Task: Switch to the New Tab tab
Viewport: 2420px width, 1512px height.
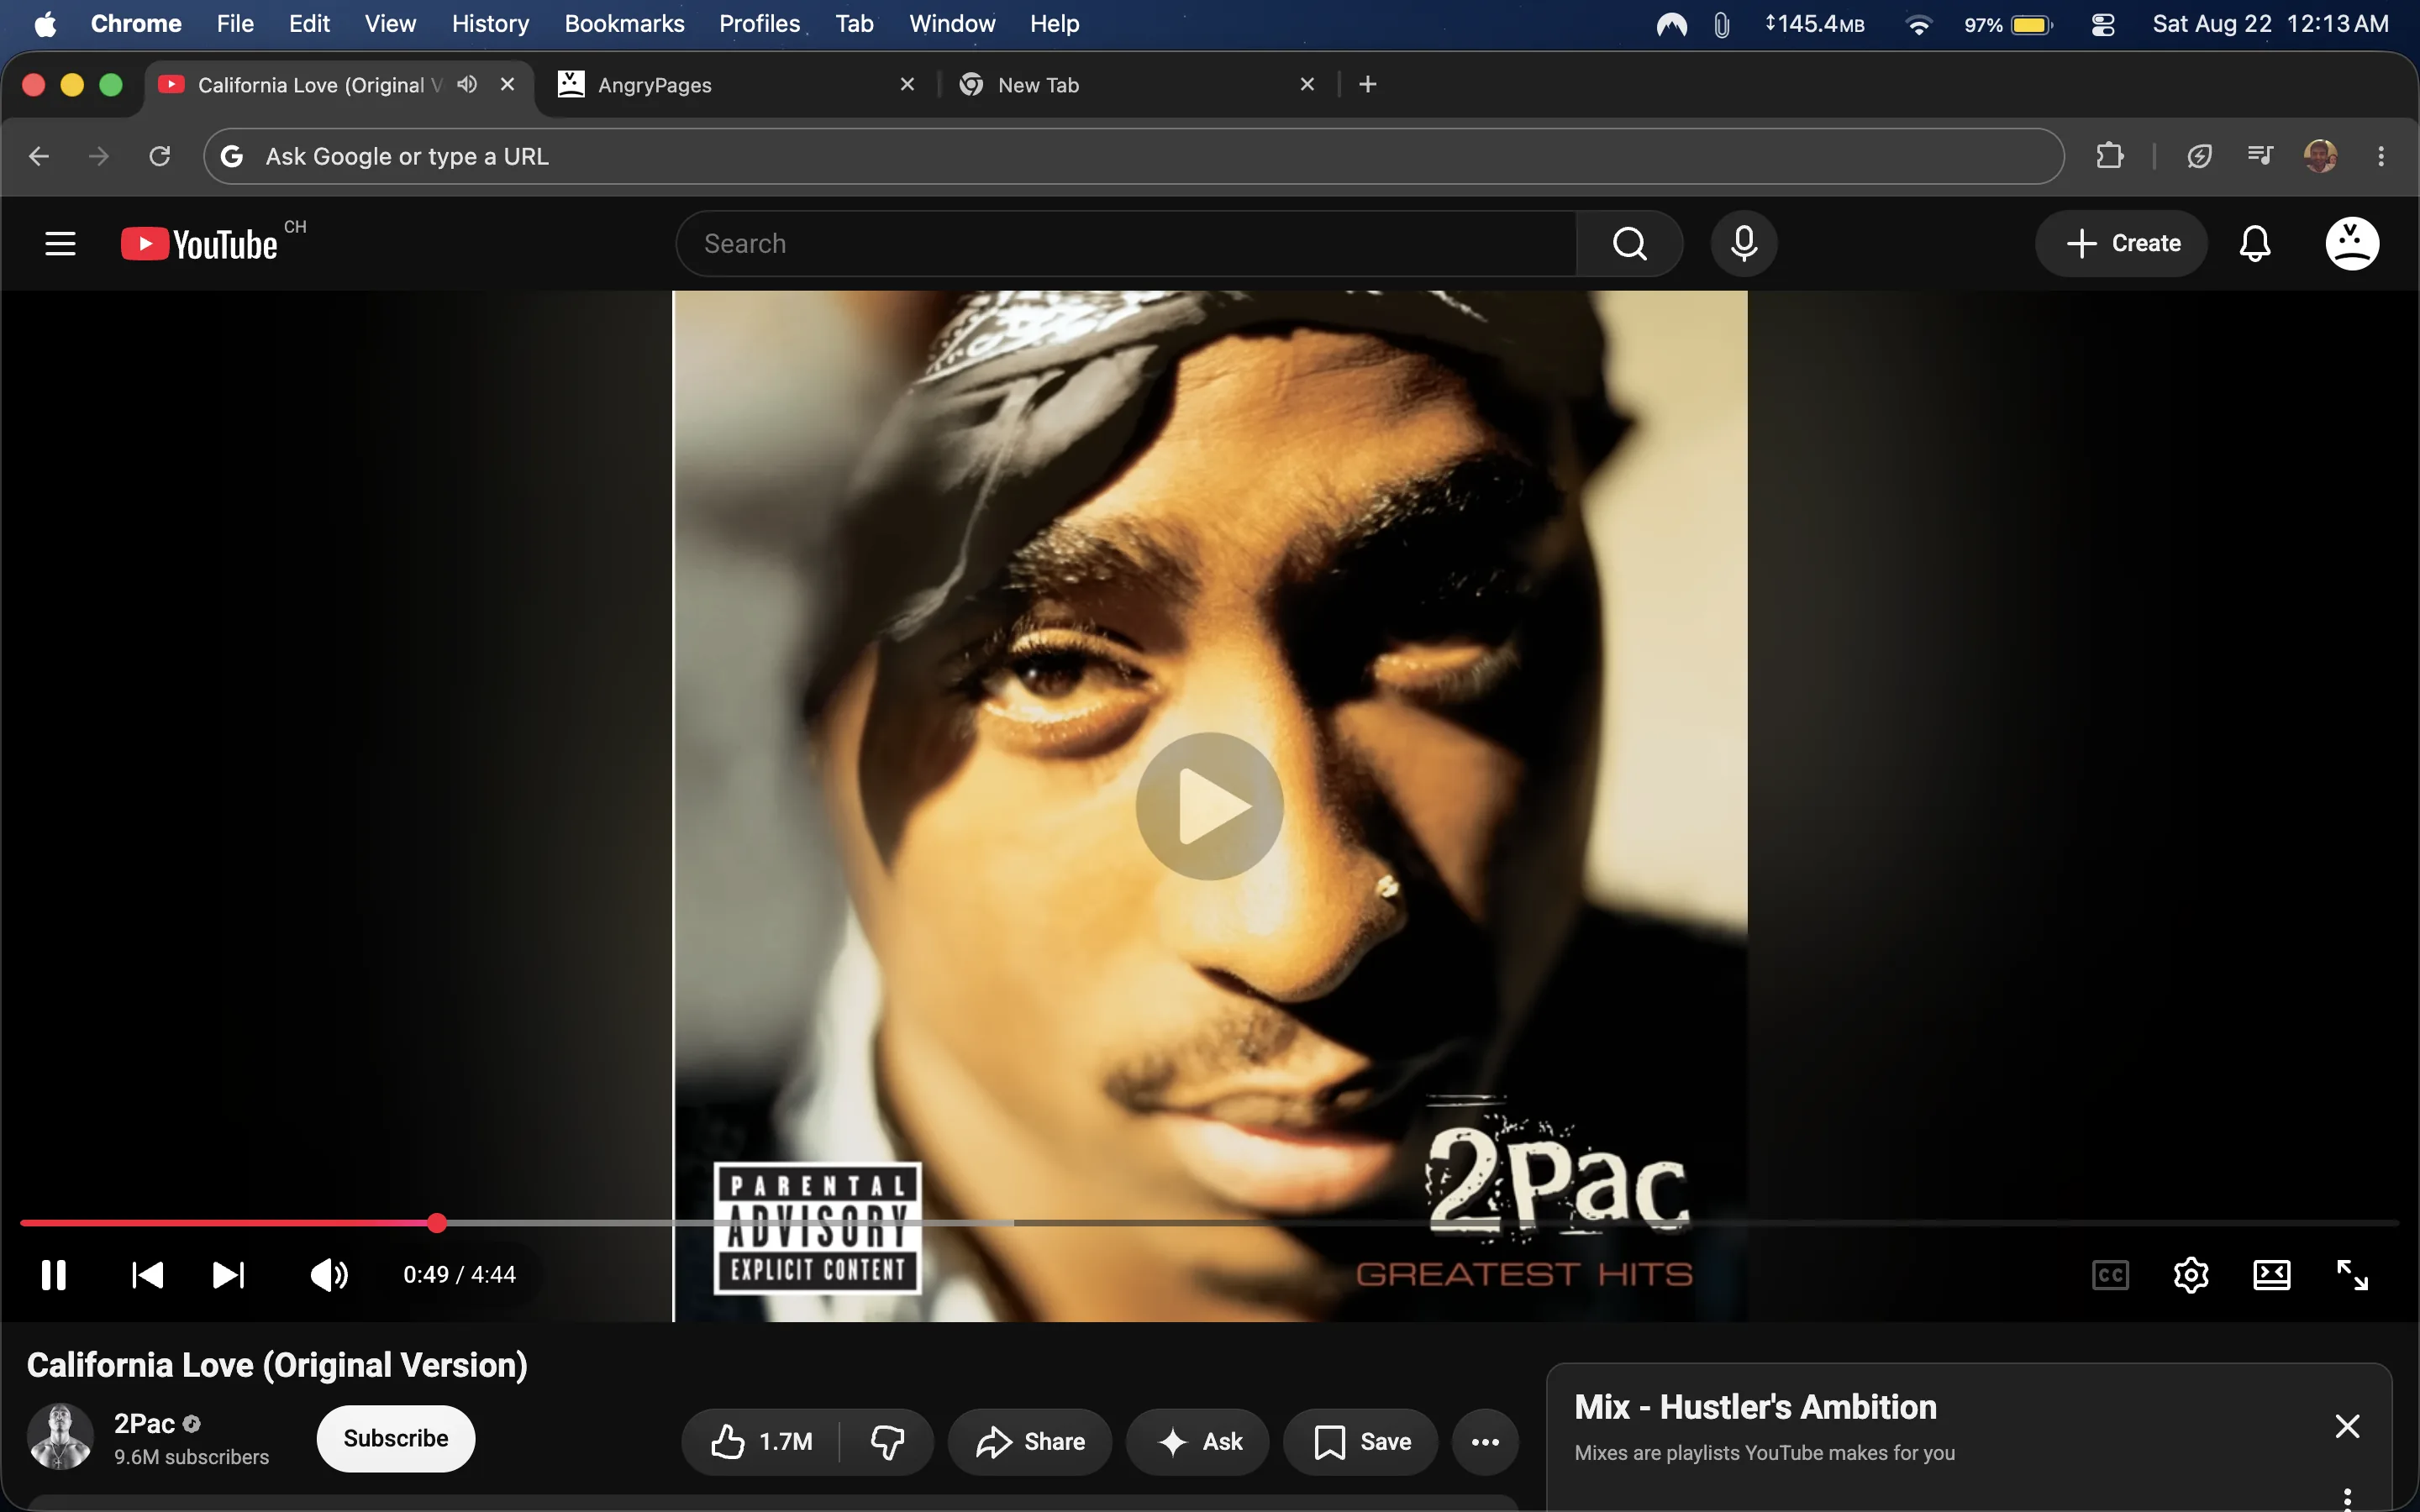Action: [x=1138, y=85]
